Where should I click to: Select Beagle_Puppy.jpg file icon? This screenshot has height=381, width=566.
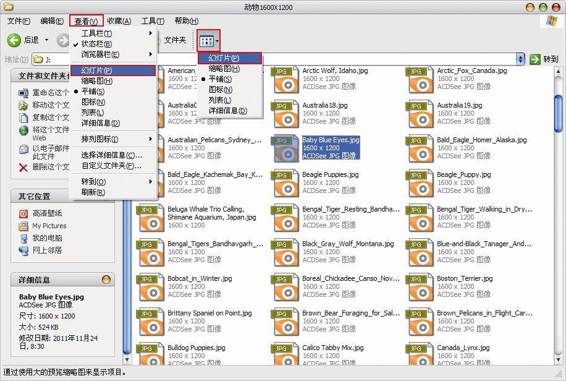pyautogui.click(x=419, y=183)
